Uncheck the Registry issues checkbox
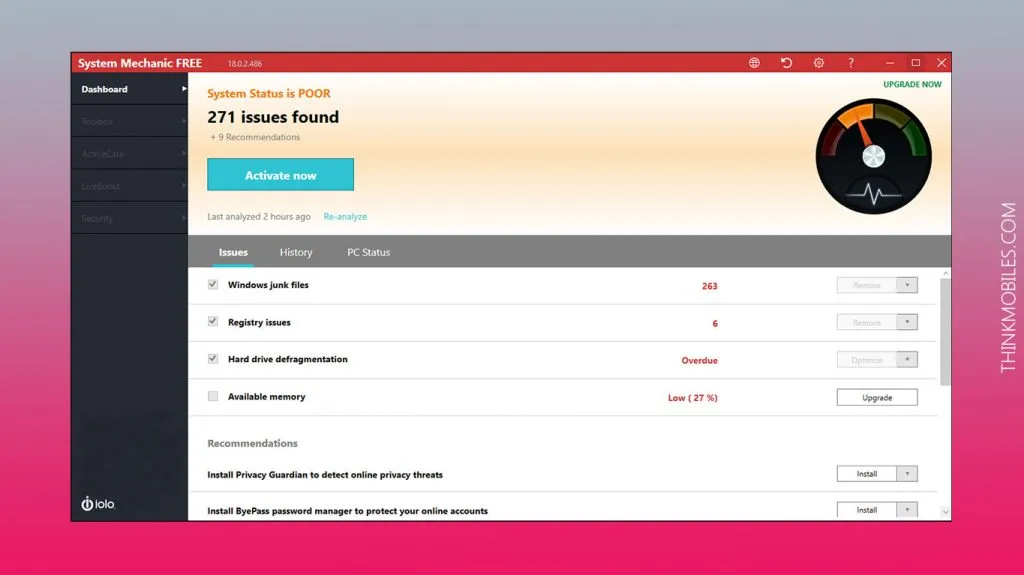 point(212,322)
